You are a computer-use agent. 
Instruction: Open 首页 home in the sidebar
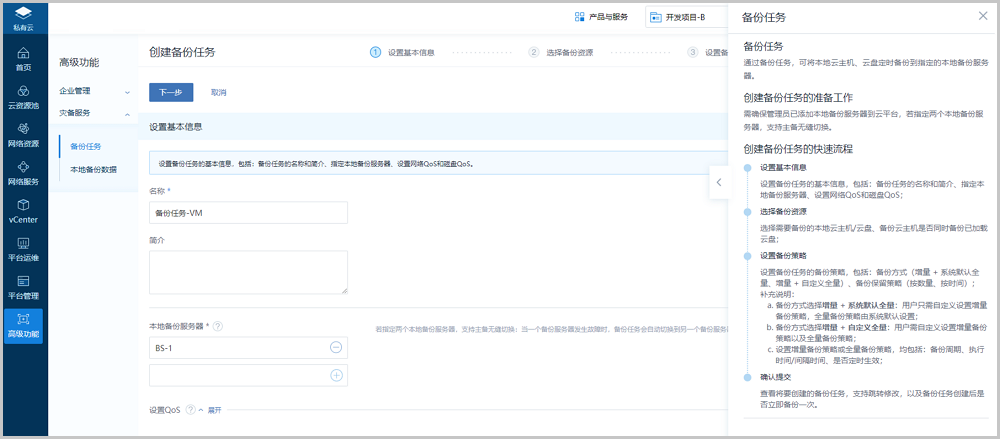pyautogui.click(x=23, y=58)
